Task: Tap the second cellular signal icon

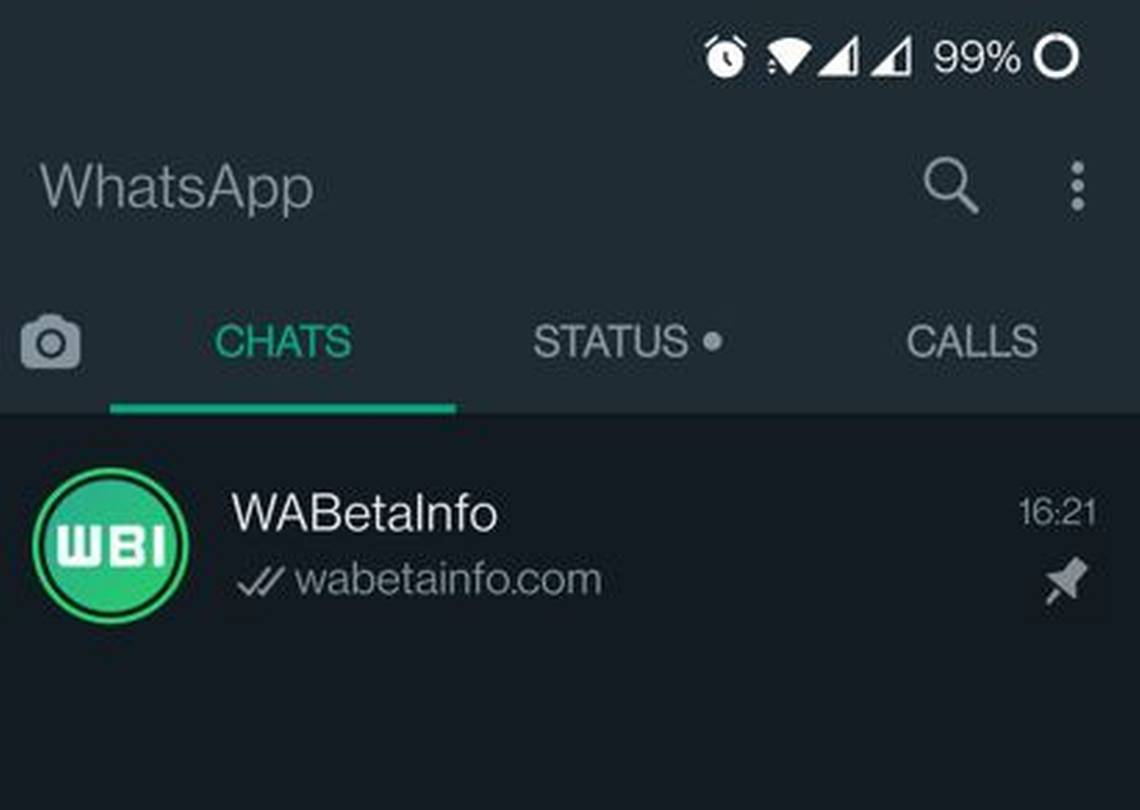Action: 891,57
